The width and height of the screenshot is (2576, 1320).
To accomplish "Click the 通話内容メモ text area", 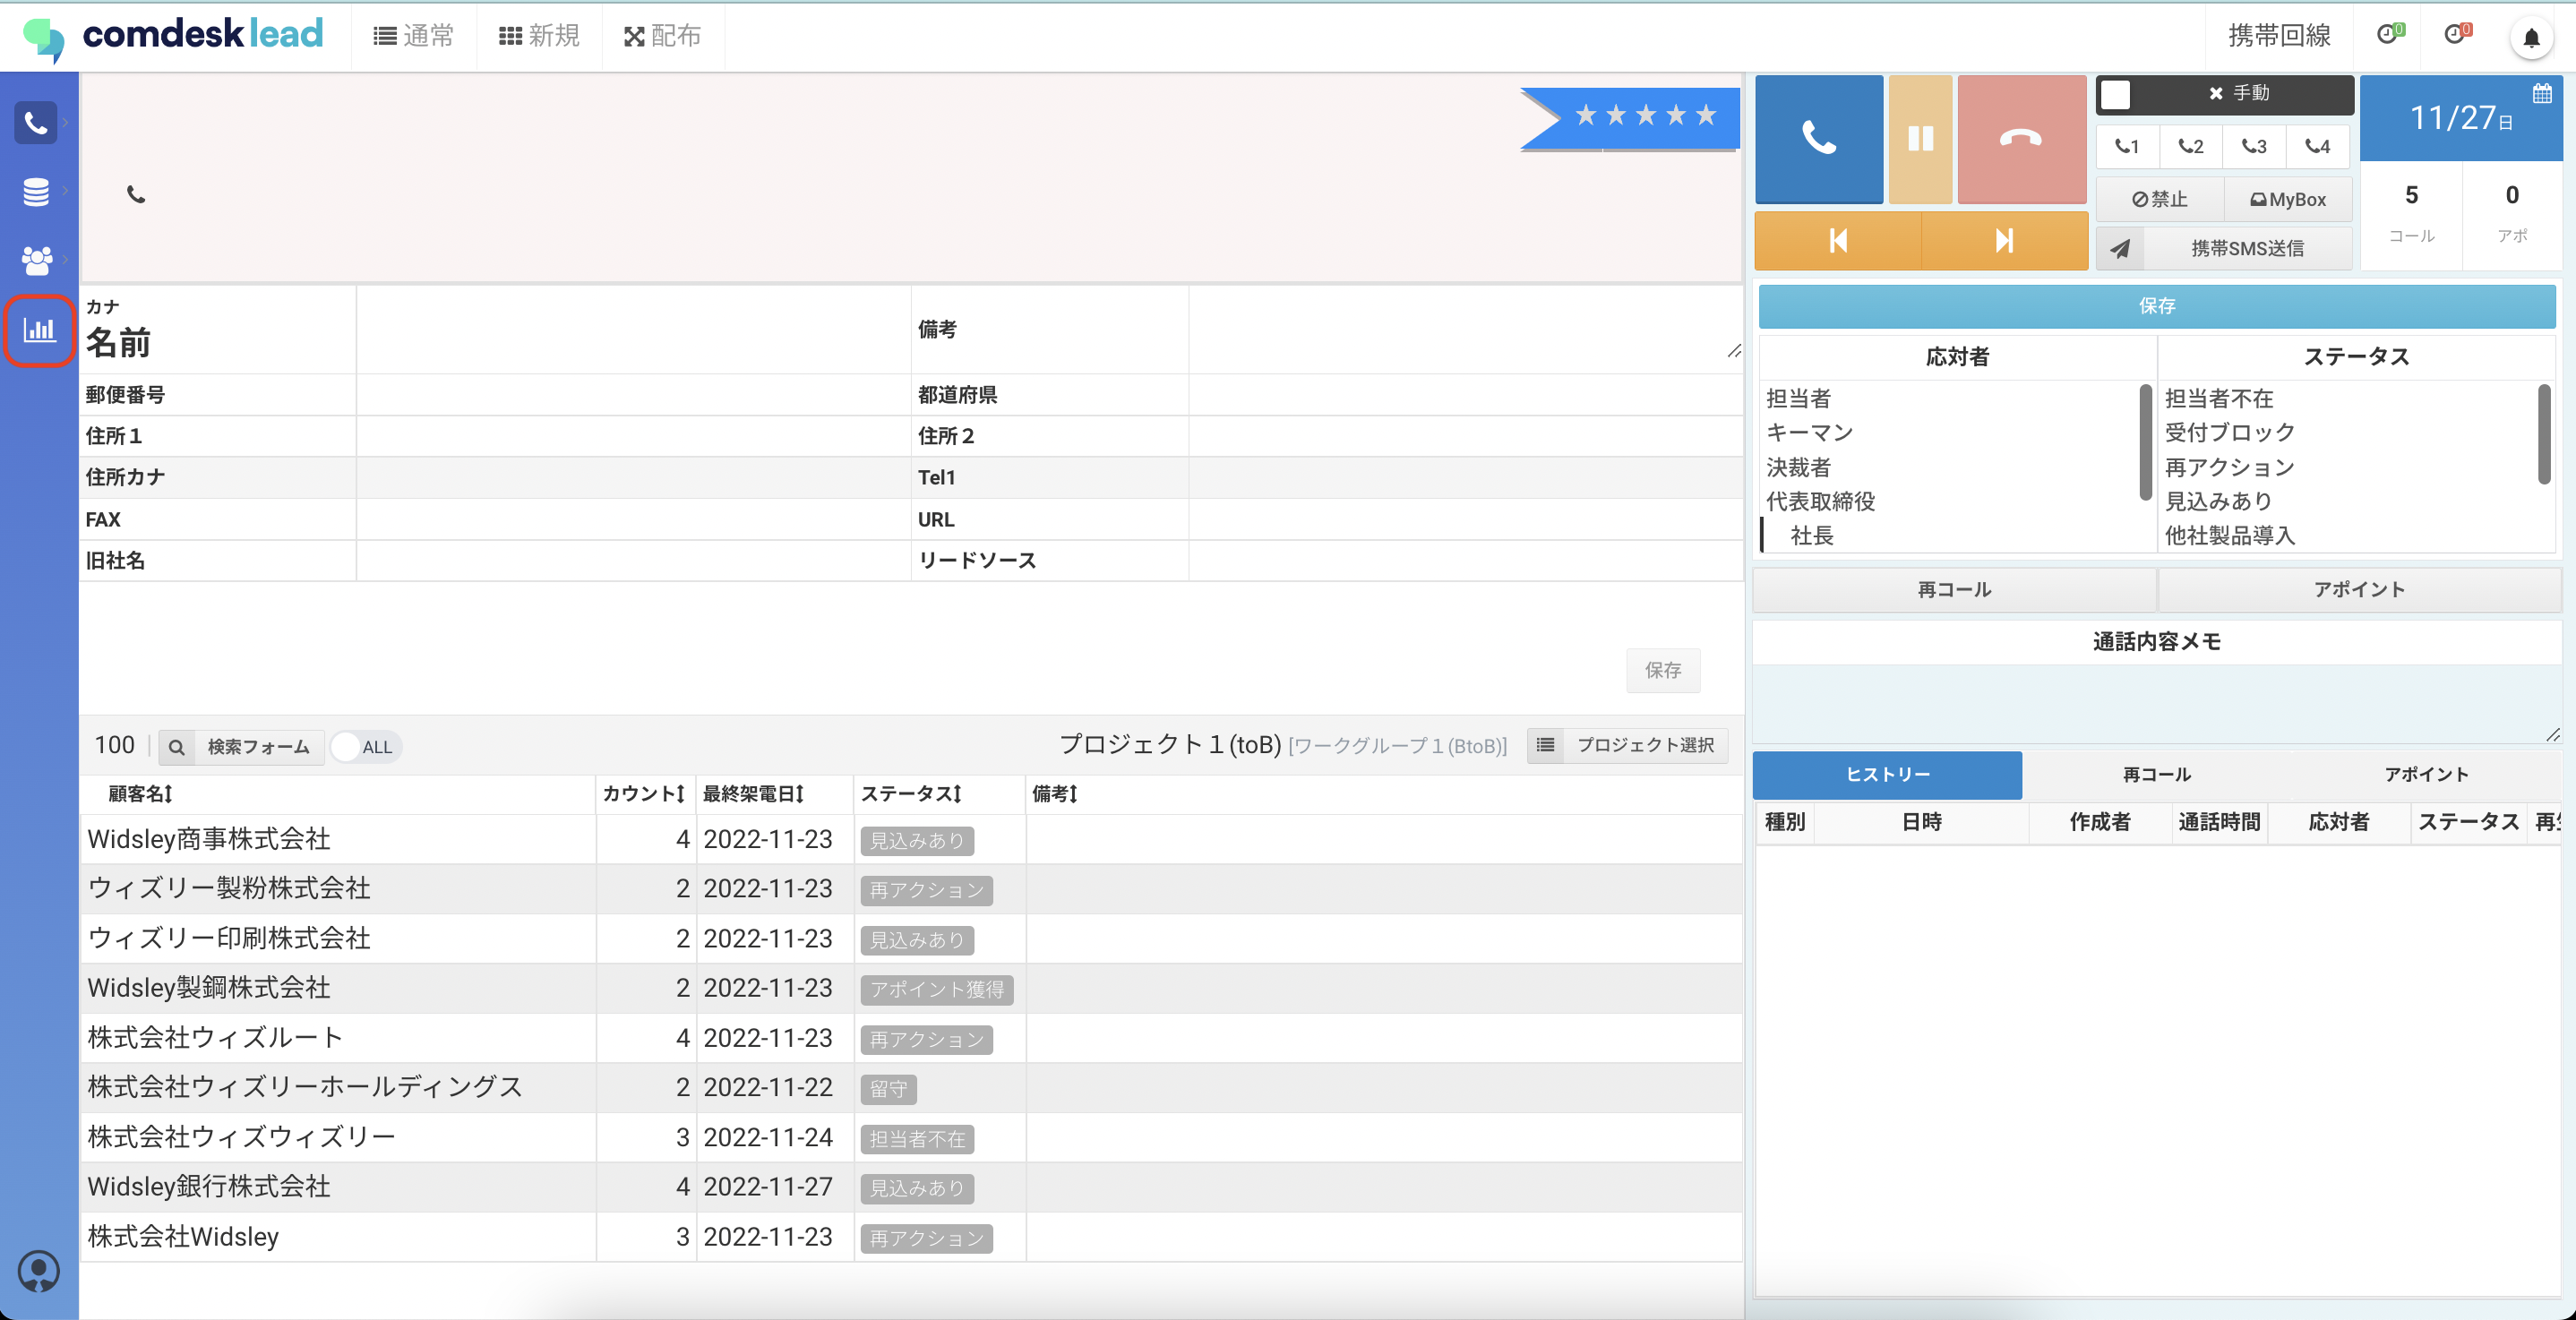I will point(2156,703).
